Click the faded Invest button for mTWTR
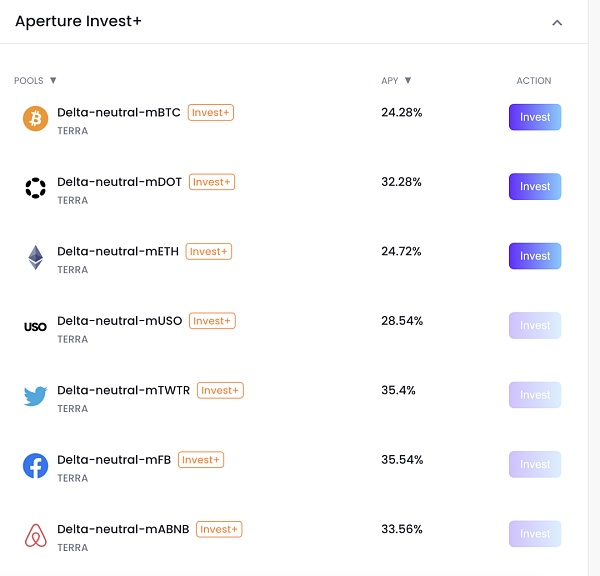Image resolution: width=600 pixels, height=576 pixels. [535, 395]
